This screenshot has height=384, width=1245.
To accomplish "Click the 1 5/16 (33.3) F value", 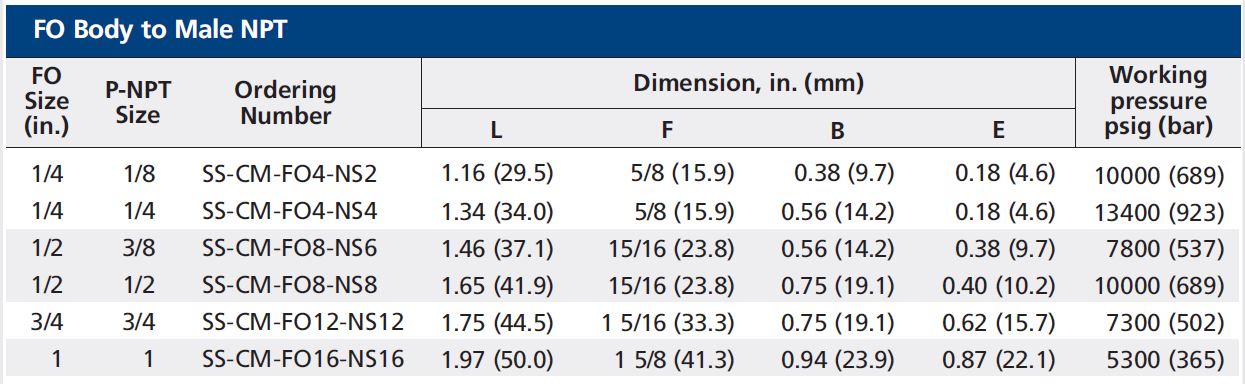I will coord(667,323).
